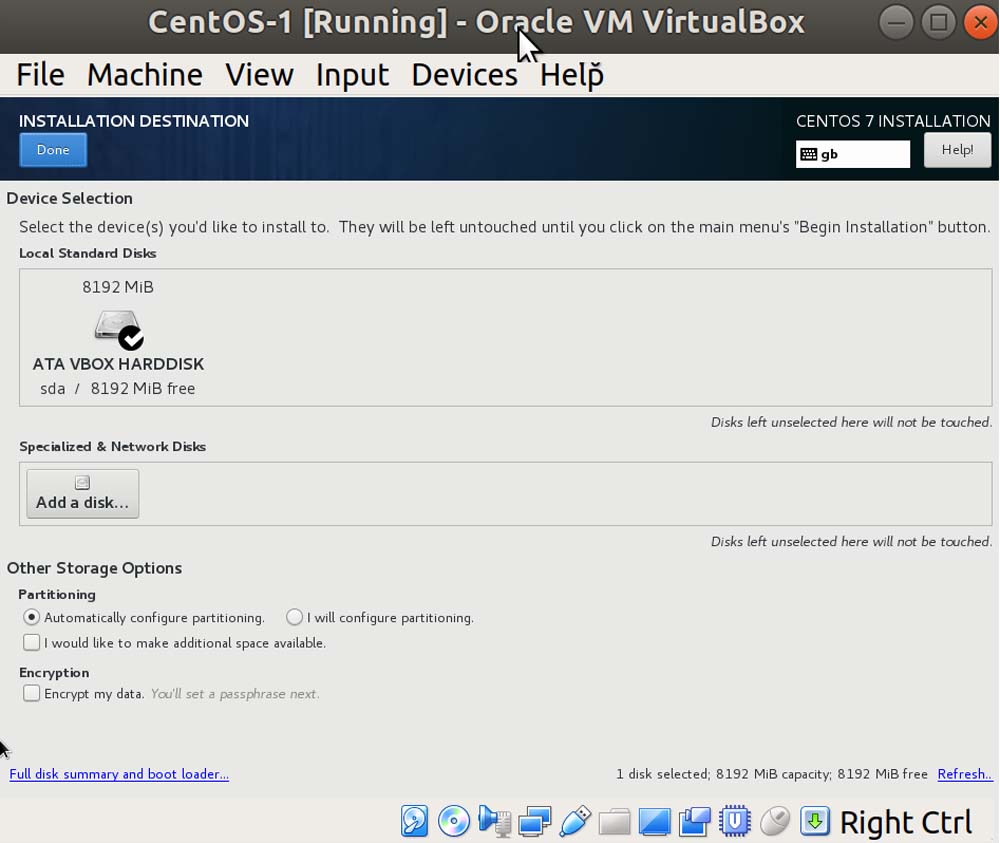1000x843 pixels.
Task: Select I will configure partitioning
Action: point(294,617)
